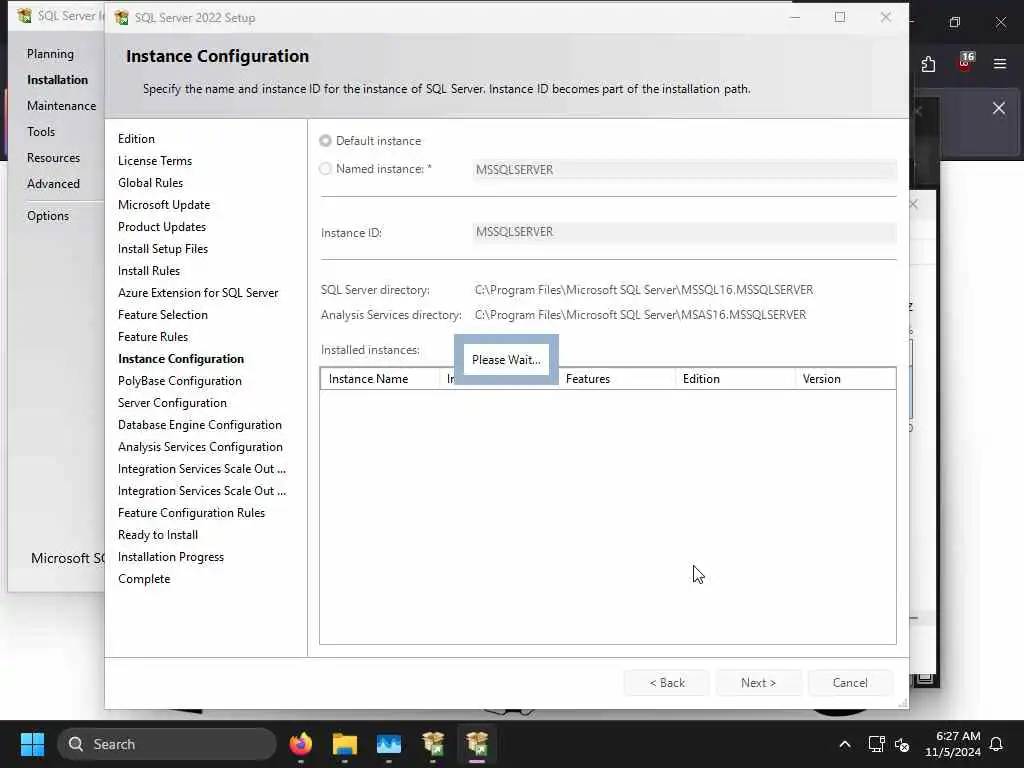The height and width of the screenshot is (768, 1024).
Task: Open Firefox from the taskbar
Action: pyautogui.click(x=301, y=744)
